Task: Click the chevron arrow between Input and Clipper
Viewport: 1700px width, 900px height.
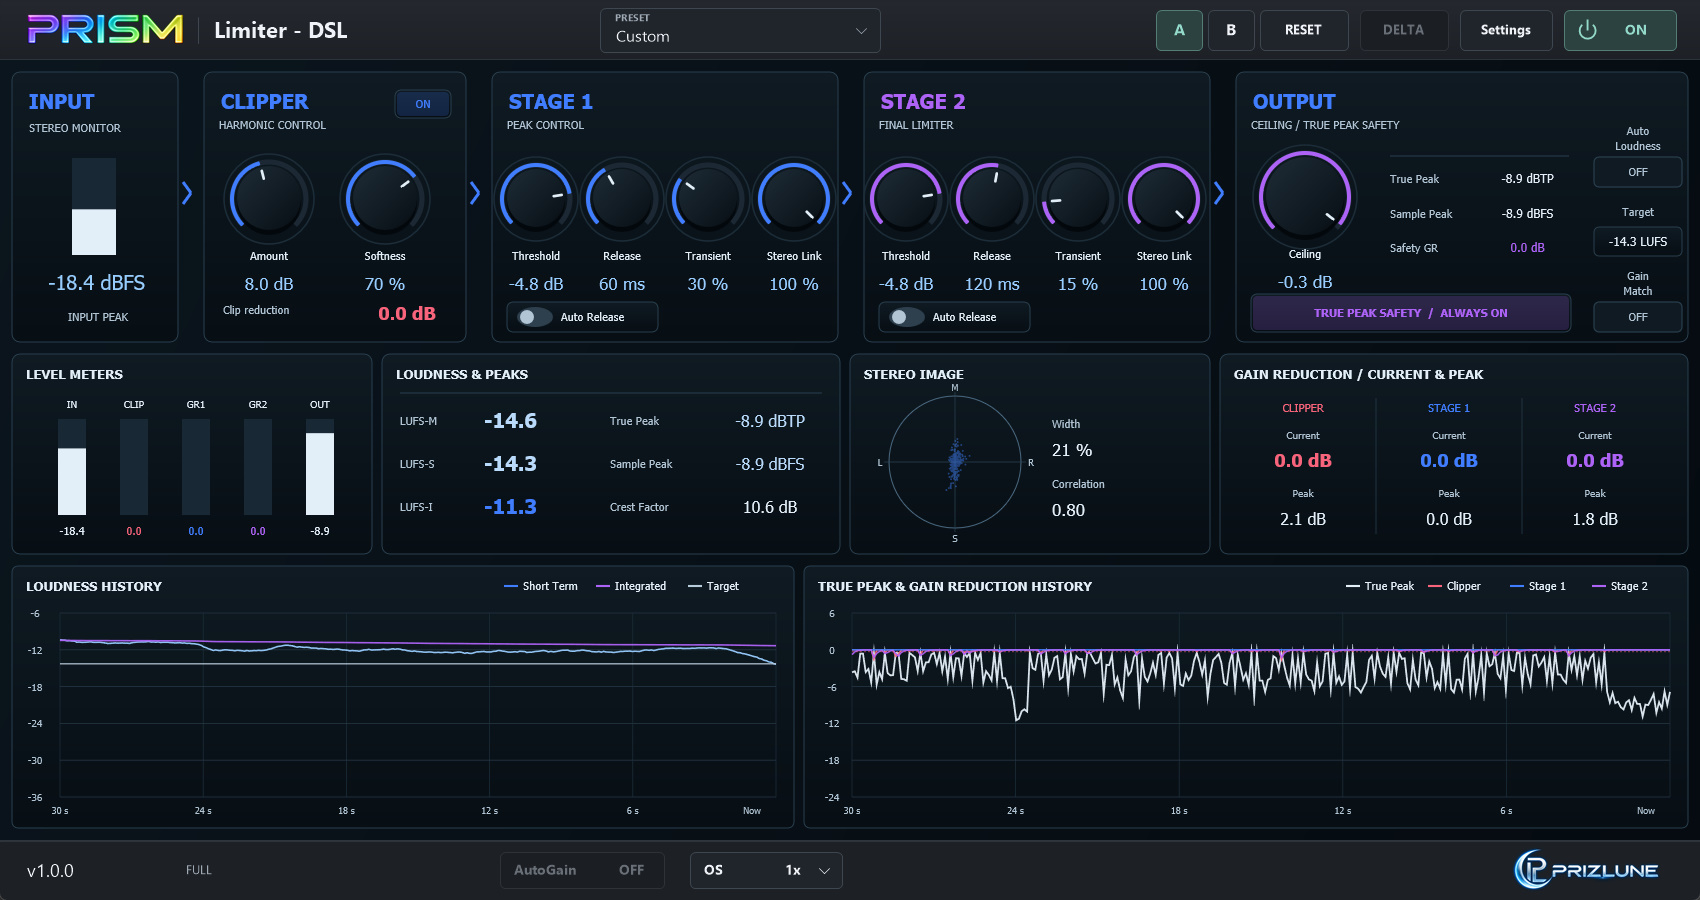Action: coord(187,193)
